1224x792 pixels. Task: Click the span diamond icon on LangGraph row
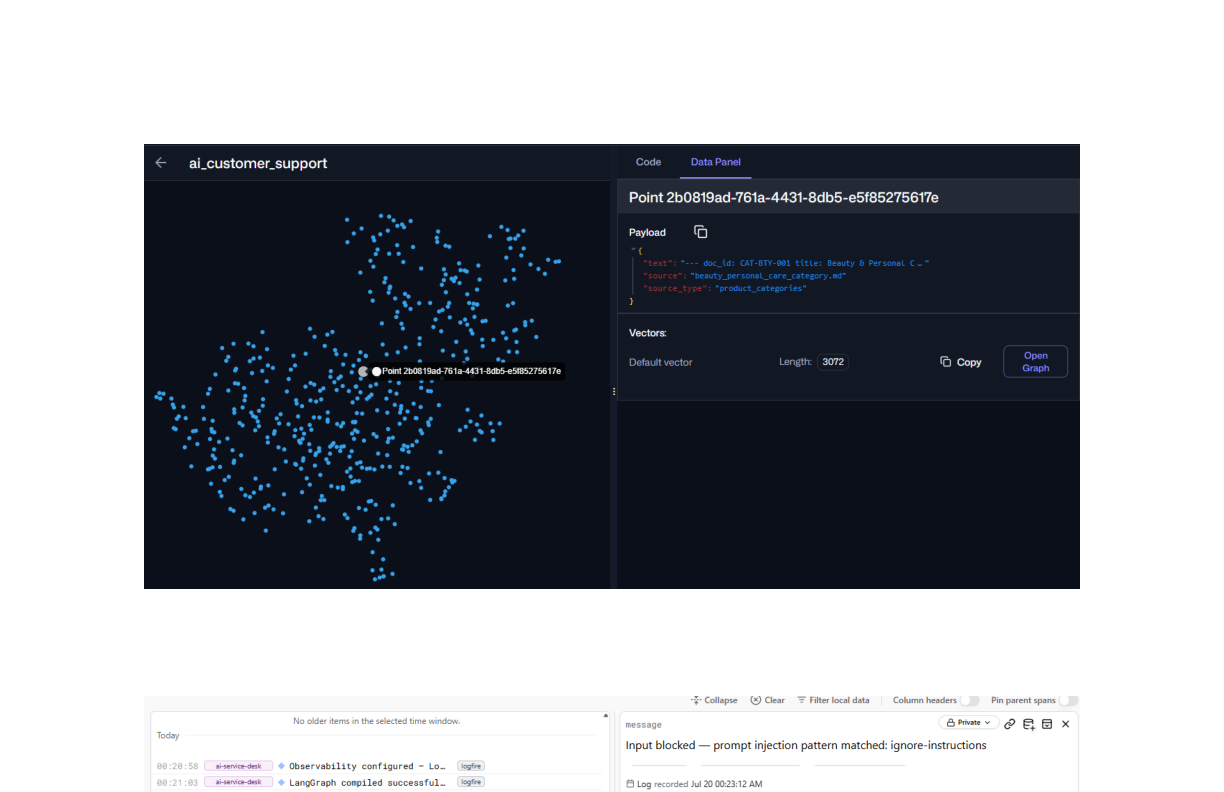[x=281, y=782]
